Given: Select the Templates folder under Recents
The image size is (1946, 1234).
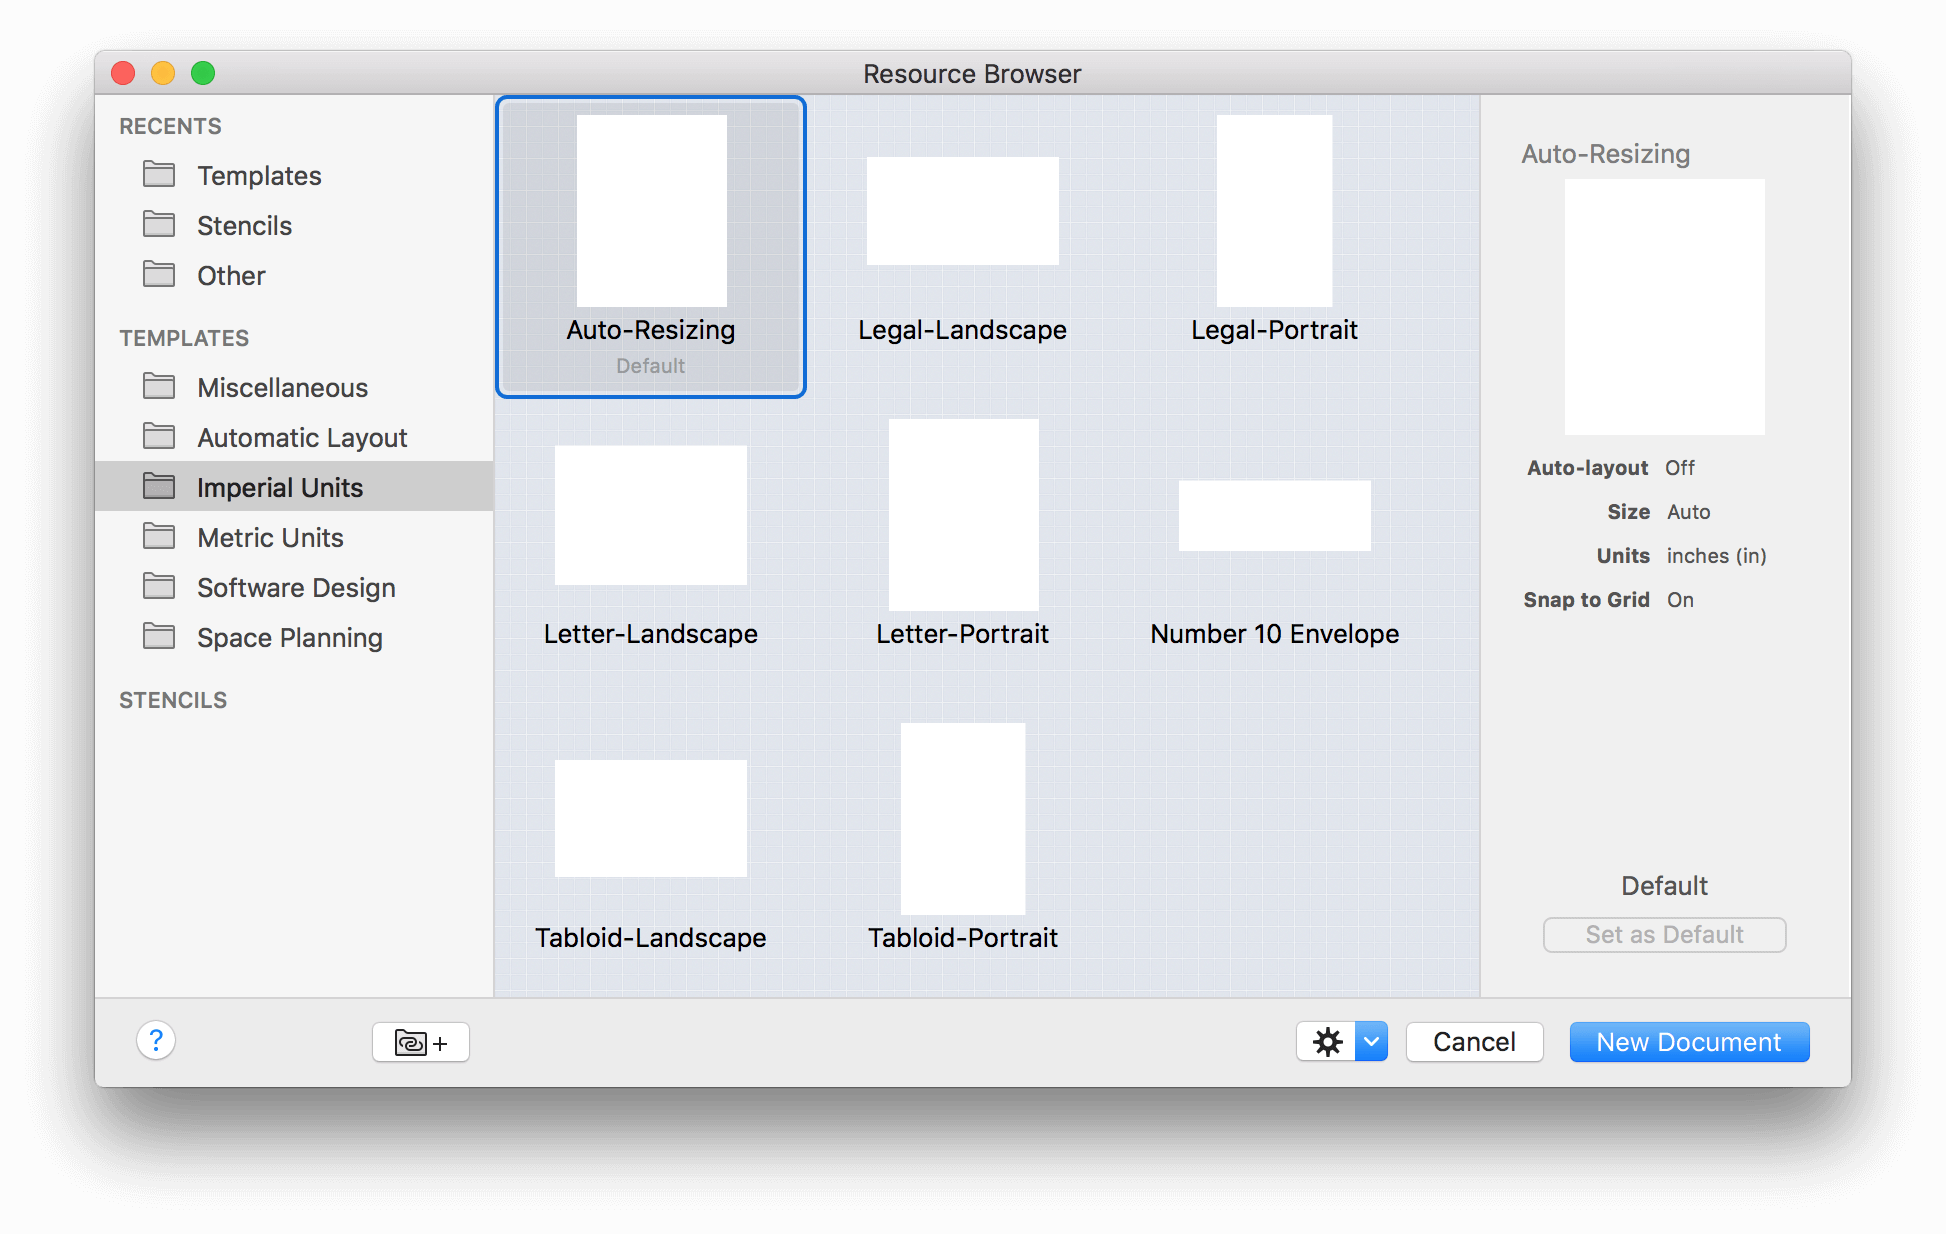Looking at the screenshot, I should point(294,176).
